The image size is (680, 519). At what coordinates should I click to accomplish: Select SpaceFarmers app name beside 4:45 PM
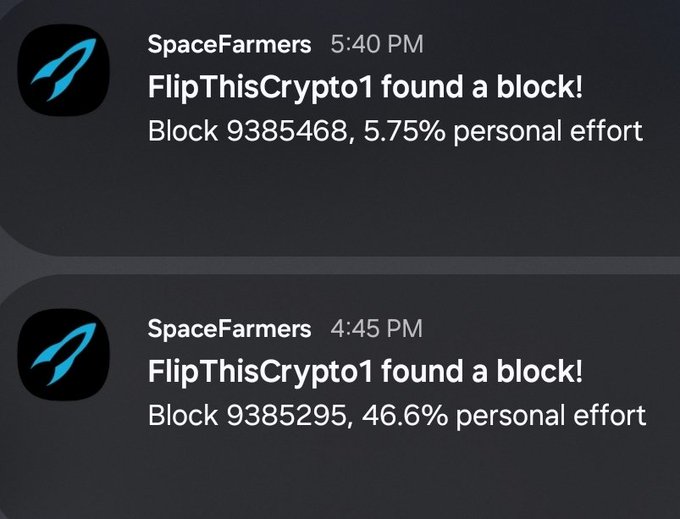coord(229,329)
